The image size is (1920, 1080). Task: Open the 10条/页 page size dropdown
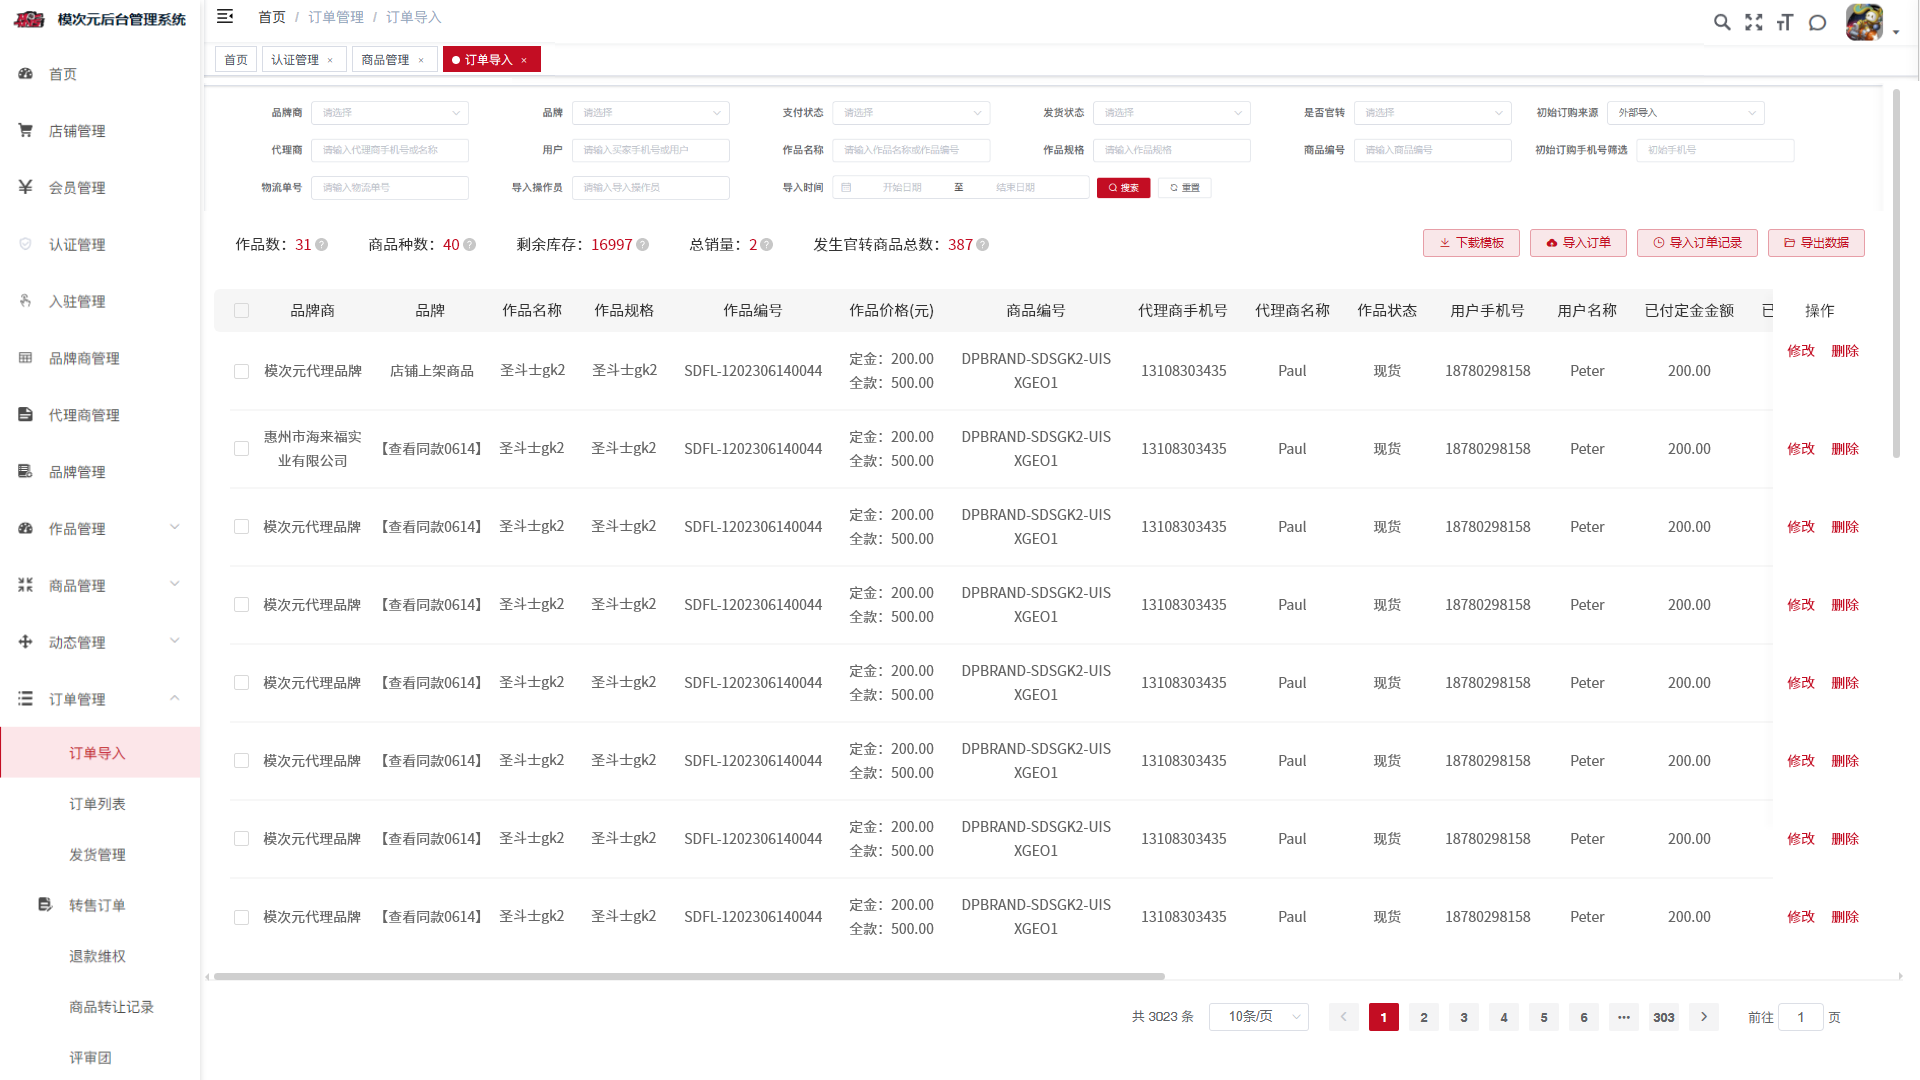[1259, 1017]
